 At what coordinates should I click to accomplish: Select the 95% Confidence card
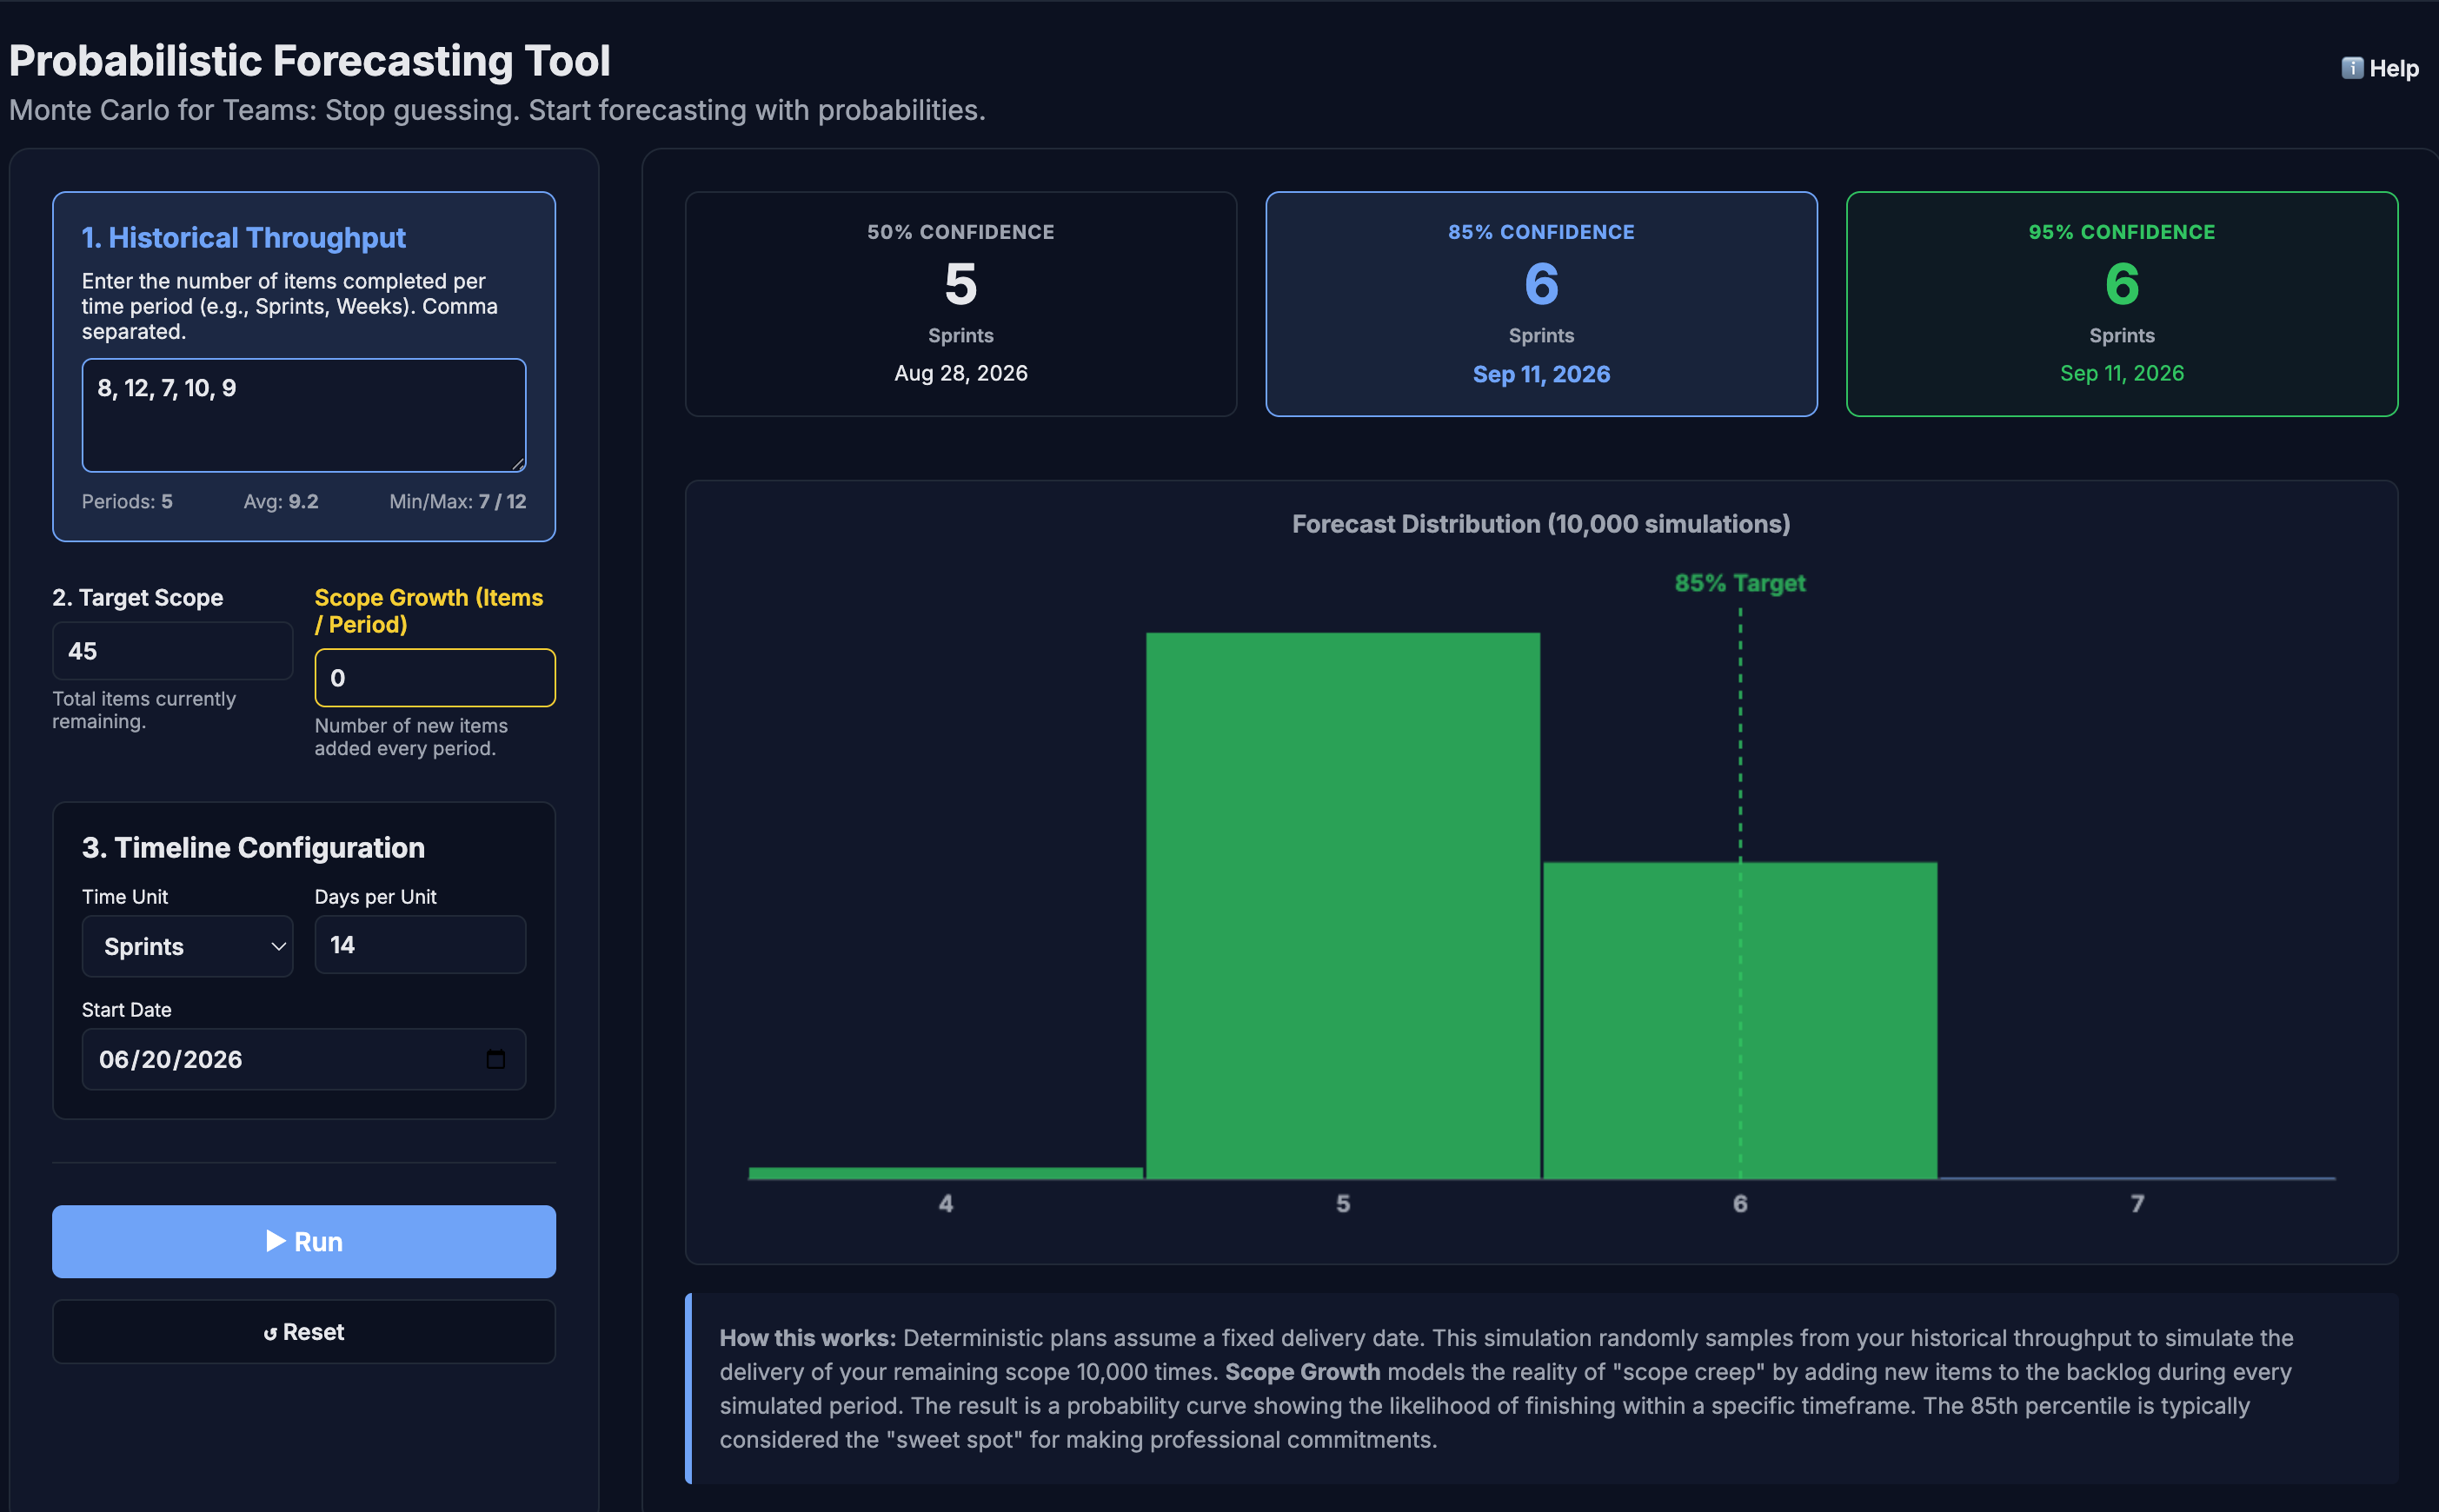tap(2122, 304)
